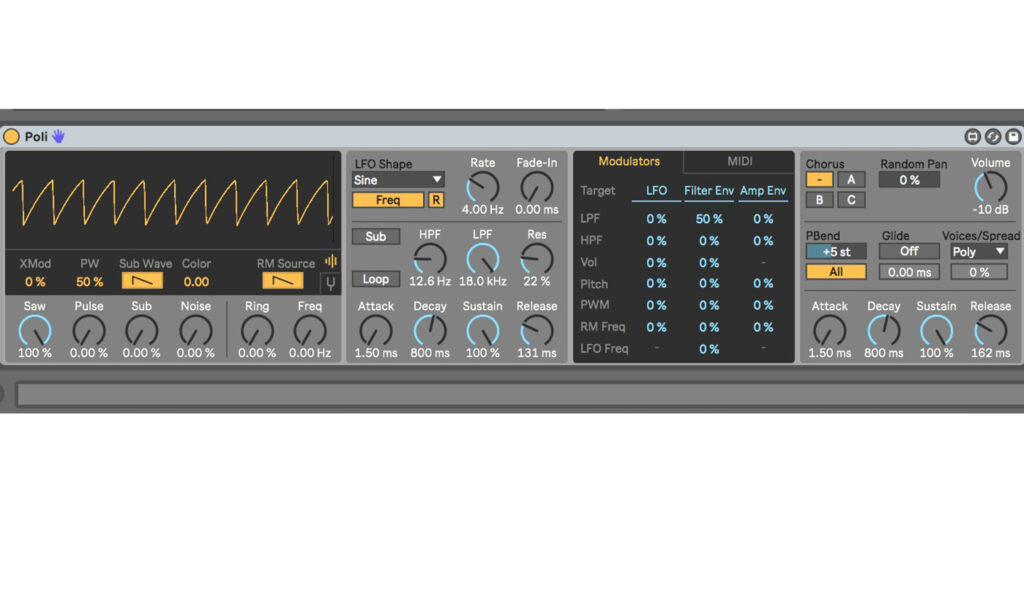Enable LFO retrigger R button

point(436,200)
